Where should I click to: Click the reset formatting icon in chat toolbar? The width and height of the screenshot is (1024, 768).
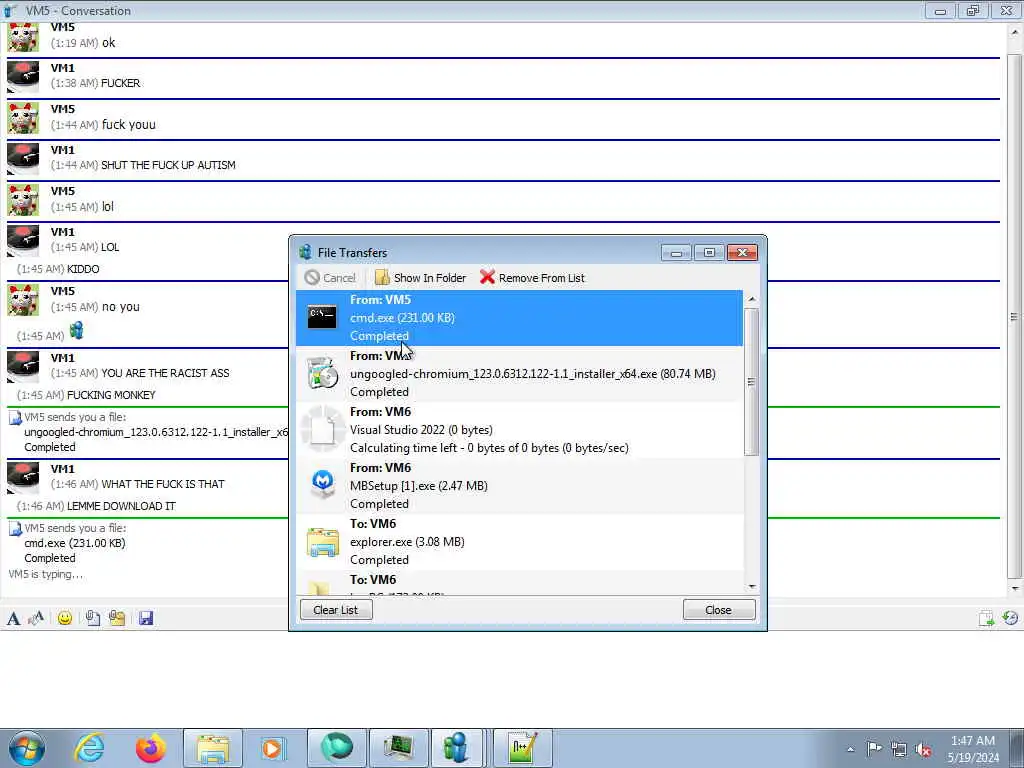click(36, 618)
